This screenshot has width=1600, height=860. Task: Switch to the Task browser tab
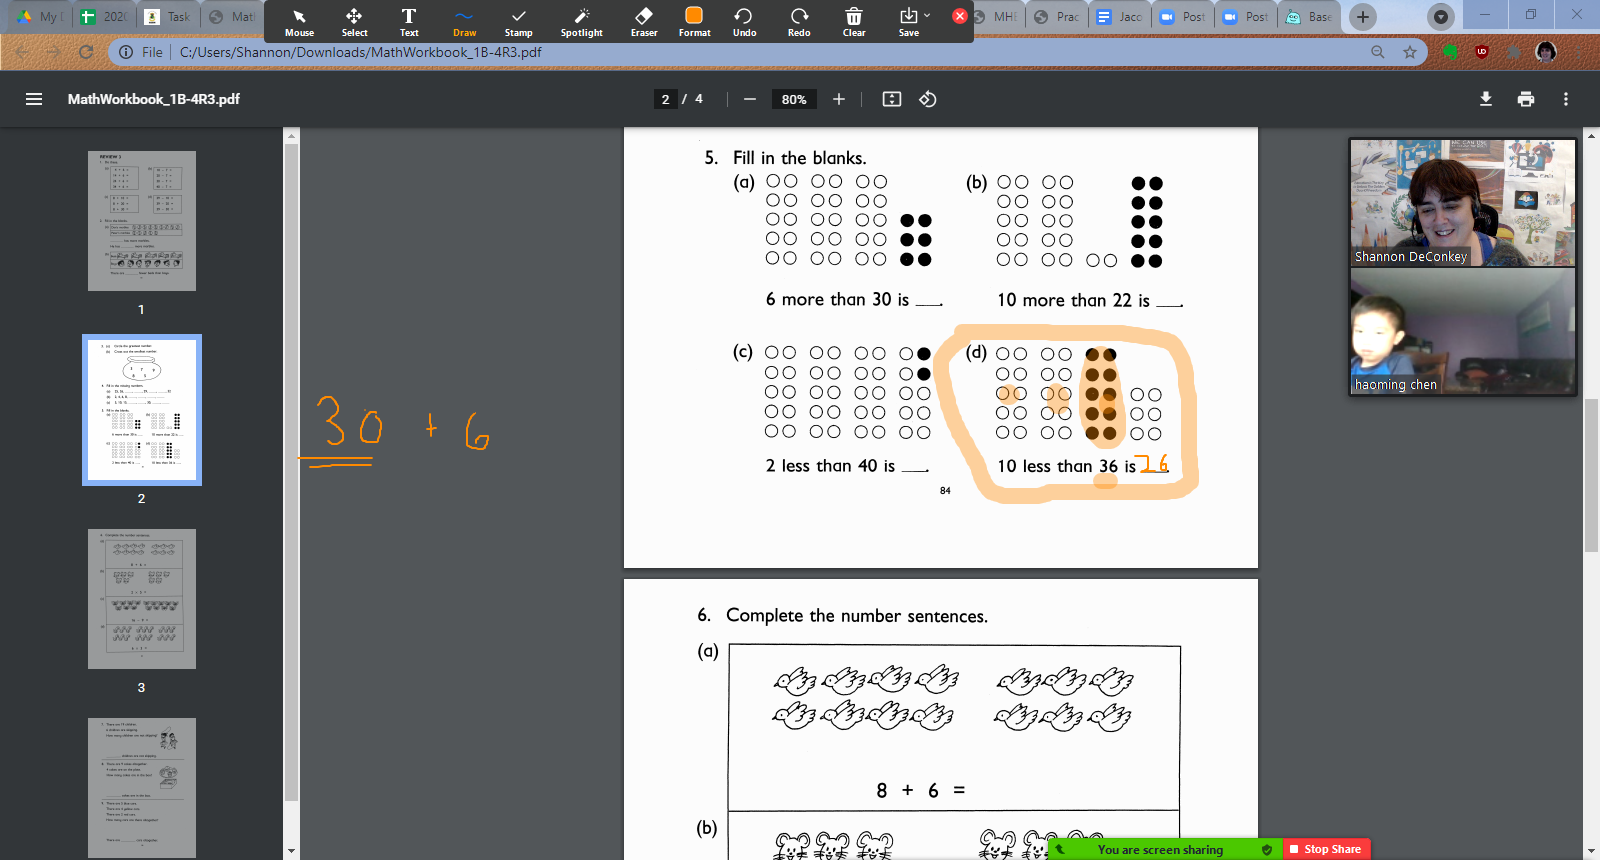(x=168, y=17)
